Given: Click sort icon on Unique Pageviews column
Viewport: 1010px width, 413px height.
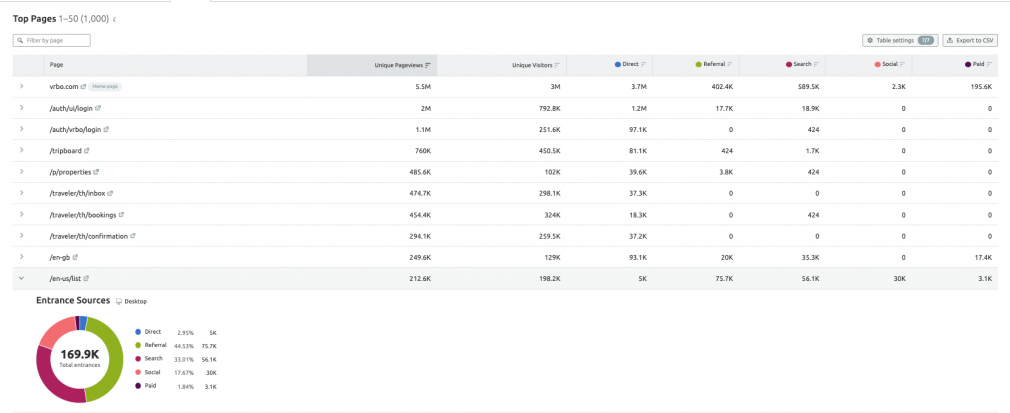Looking at the screenshot, I should click(428, 65).
